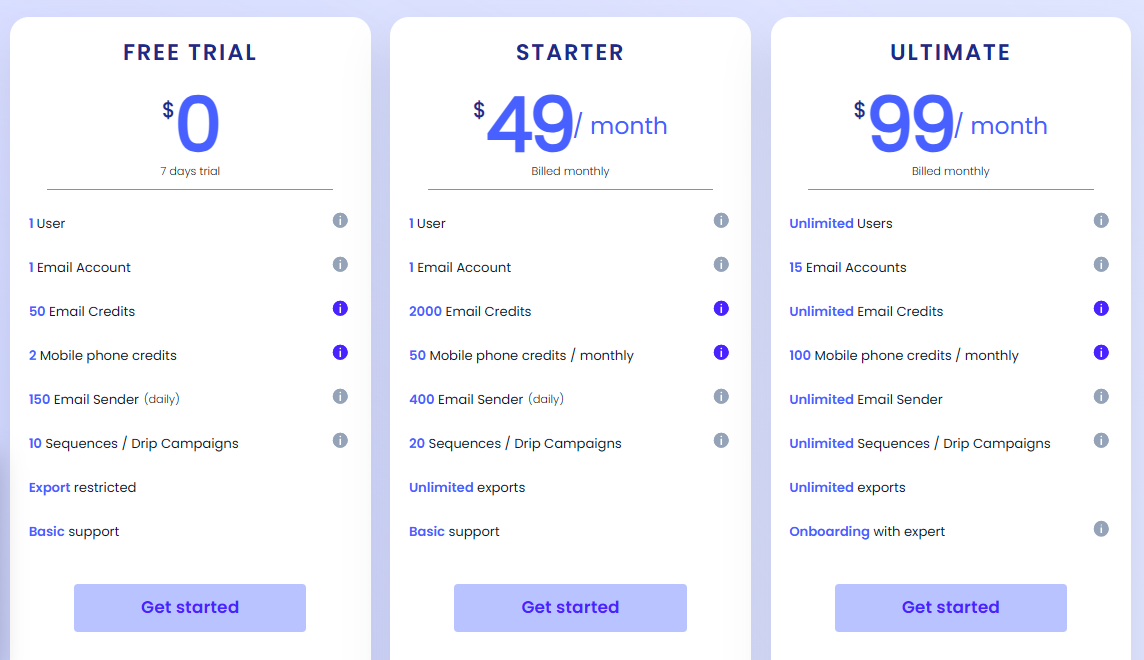Click Get started under Starter plan
Image resolution: width=1144 pixels, height=660 pixels.
pyautogui.click(x=570, y=607)
